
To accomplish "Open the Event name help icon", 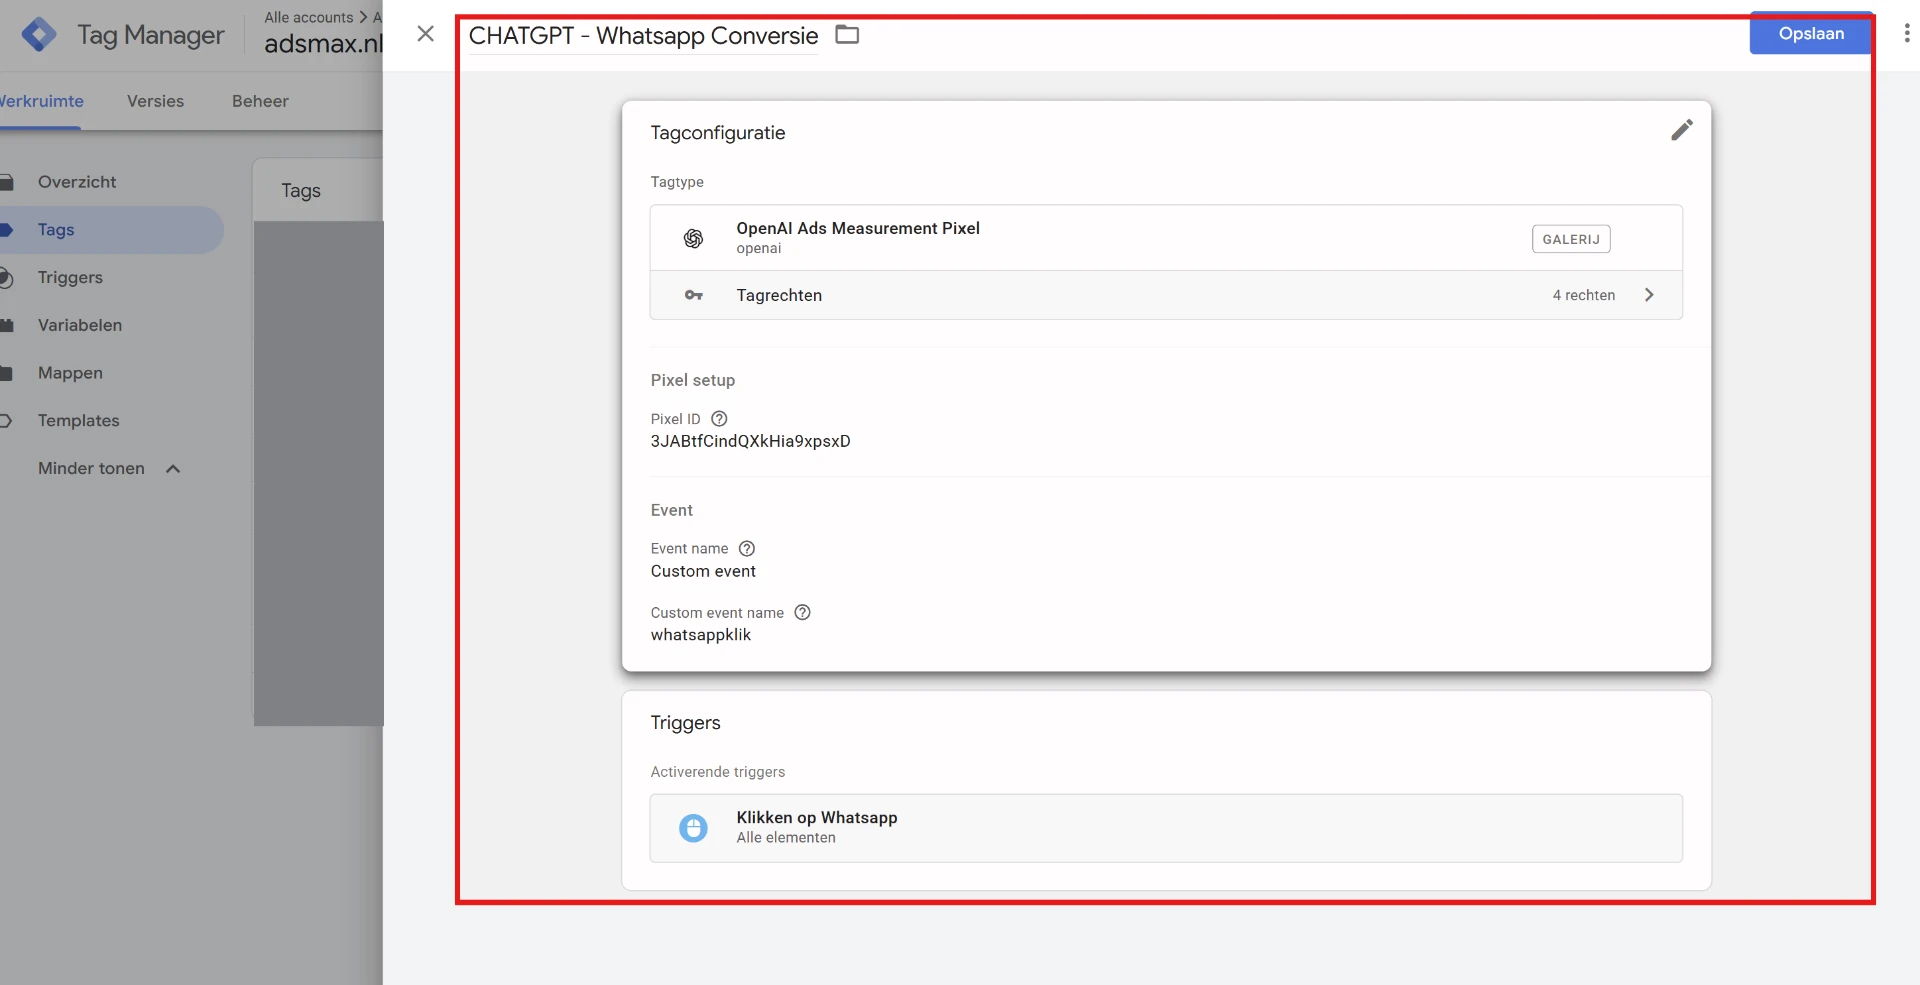I will pos(747,548).
